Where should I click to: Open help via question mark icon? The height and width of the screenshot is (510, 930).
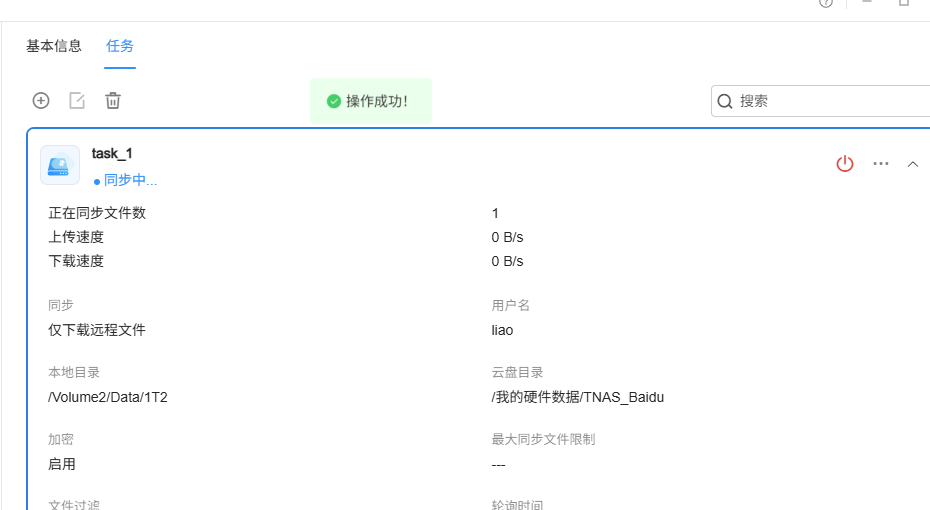[x=826, y=3]
